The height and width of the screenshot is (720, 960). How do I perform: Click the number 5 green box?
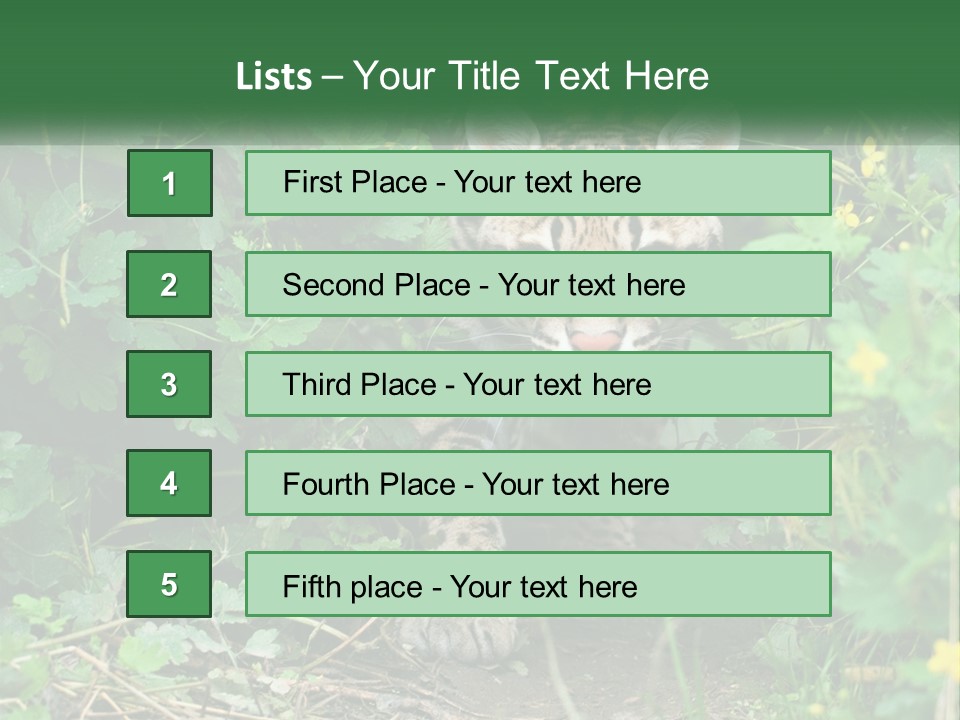click(169, 584)
